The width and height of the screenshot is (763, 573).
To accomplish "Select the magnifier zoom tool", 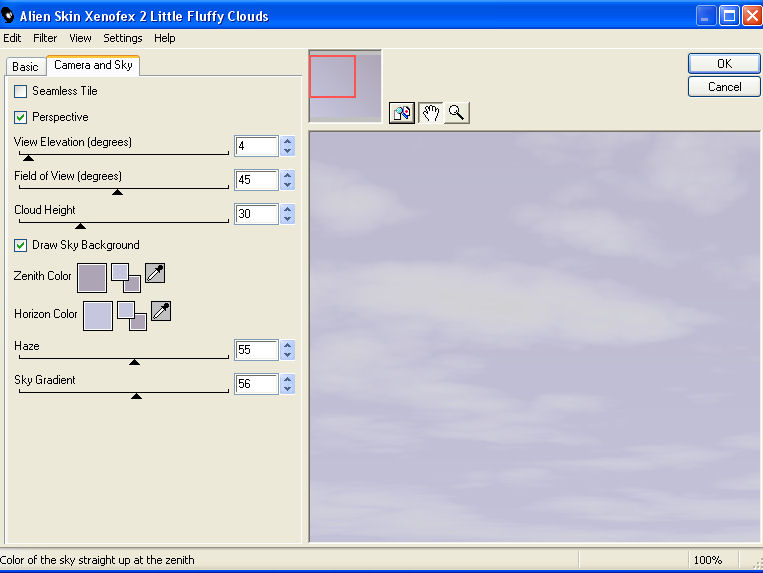I will (x=456, y=113).
